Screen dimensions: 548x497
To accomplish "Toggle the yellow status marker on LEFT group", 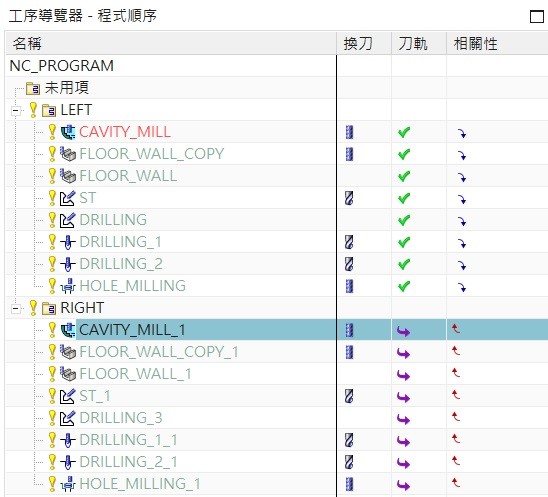I will point(33,110).
